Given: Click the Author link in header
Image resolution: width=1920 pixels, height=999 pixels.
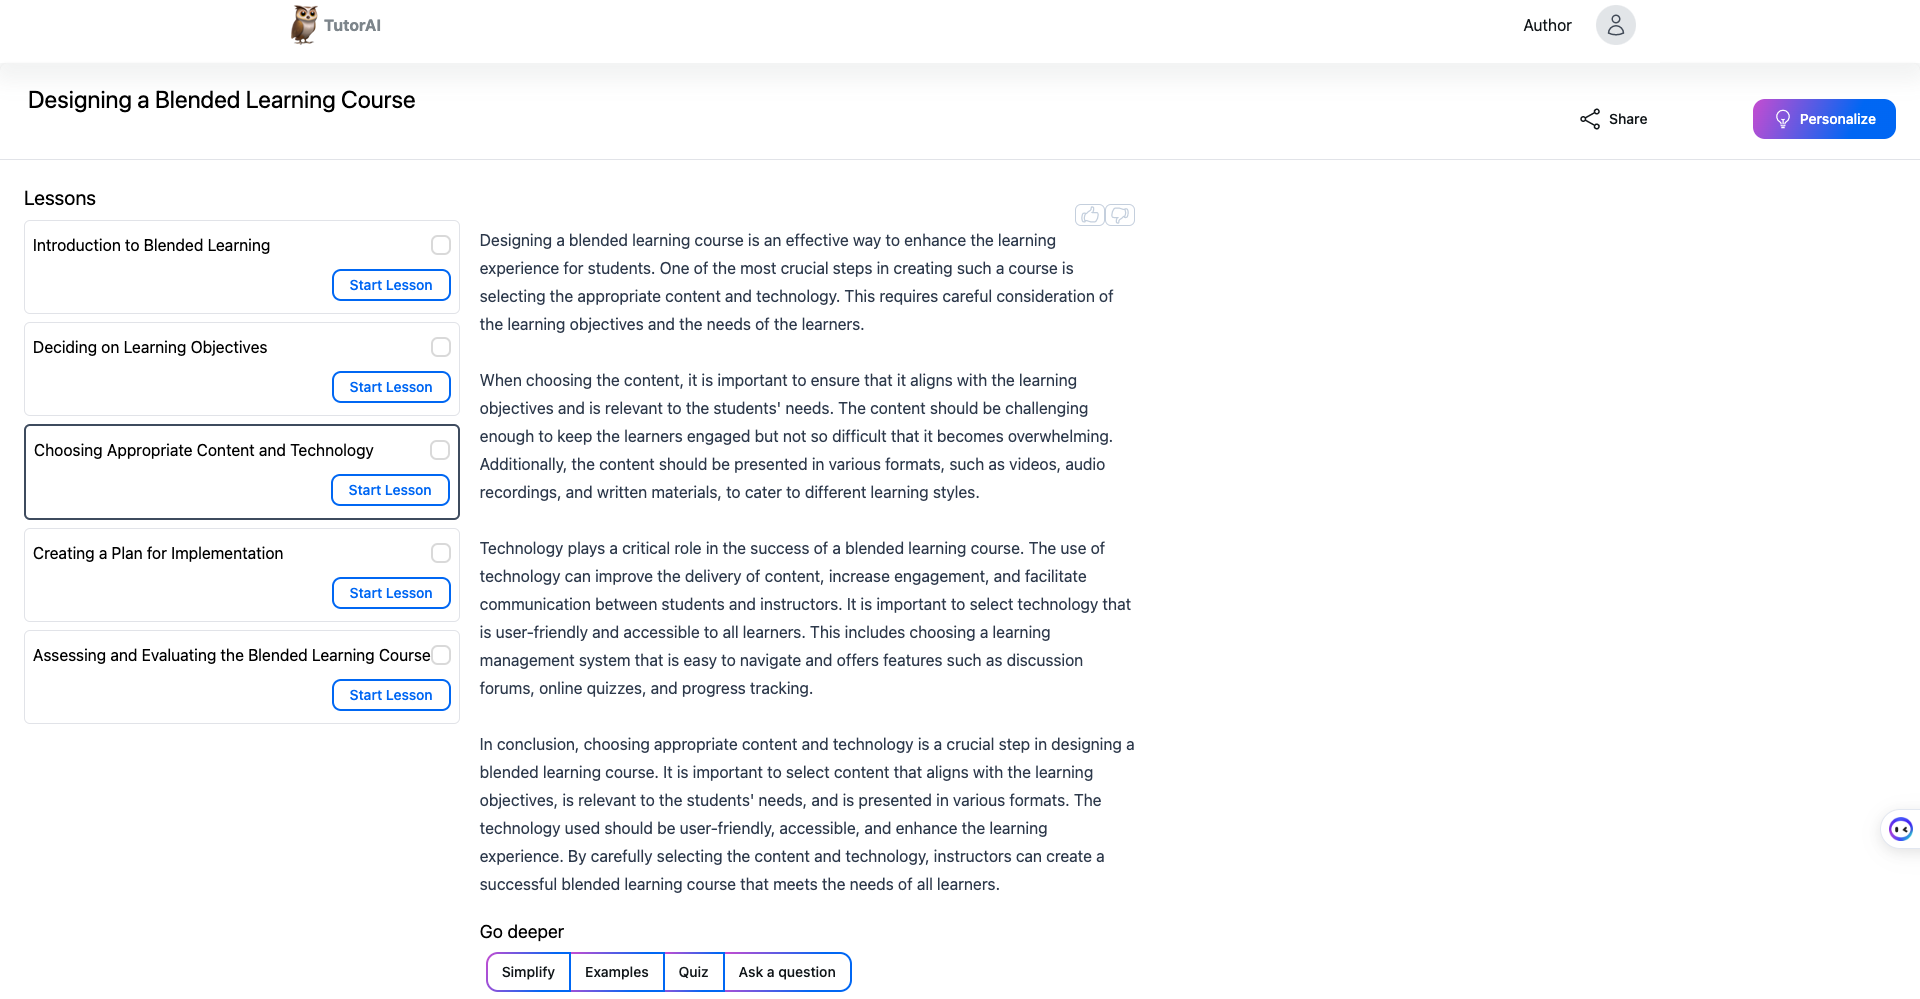Looking at the screenshot, I should pyautogui.click(x=1547, y=25).
